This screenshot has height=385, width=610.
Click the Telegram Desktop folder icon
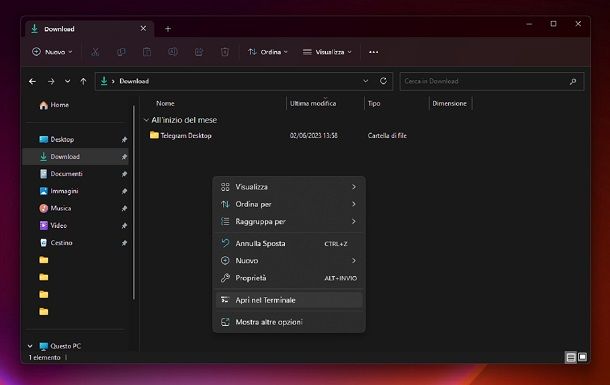[154, 135]
